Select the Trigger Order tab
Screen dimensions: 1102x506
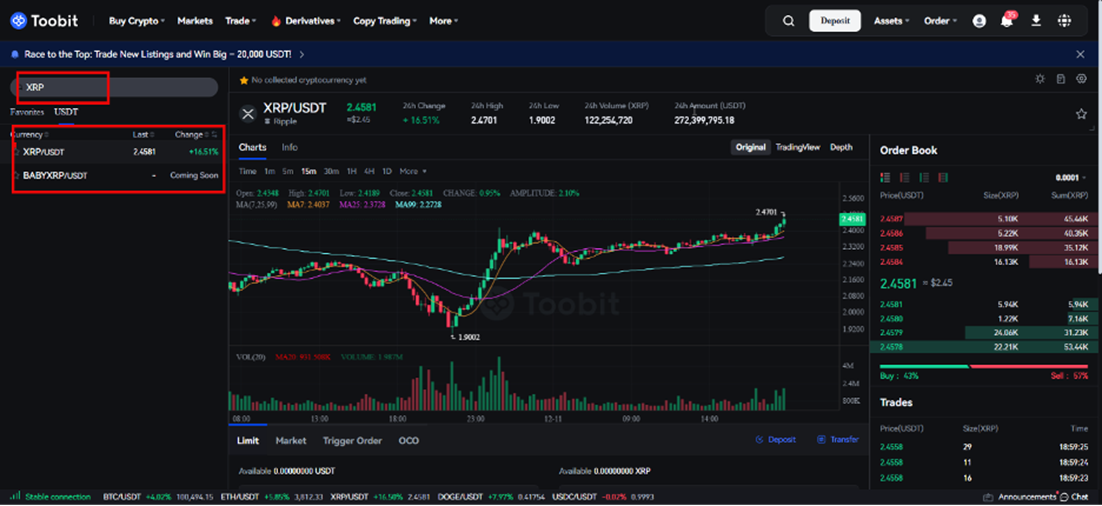pyautogui.click(x=352, y=441)
